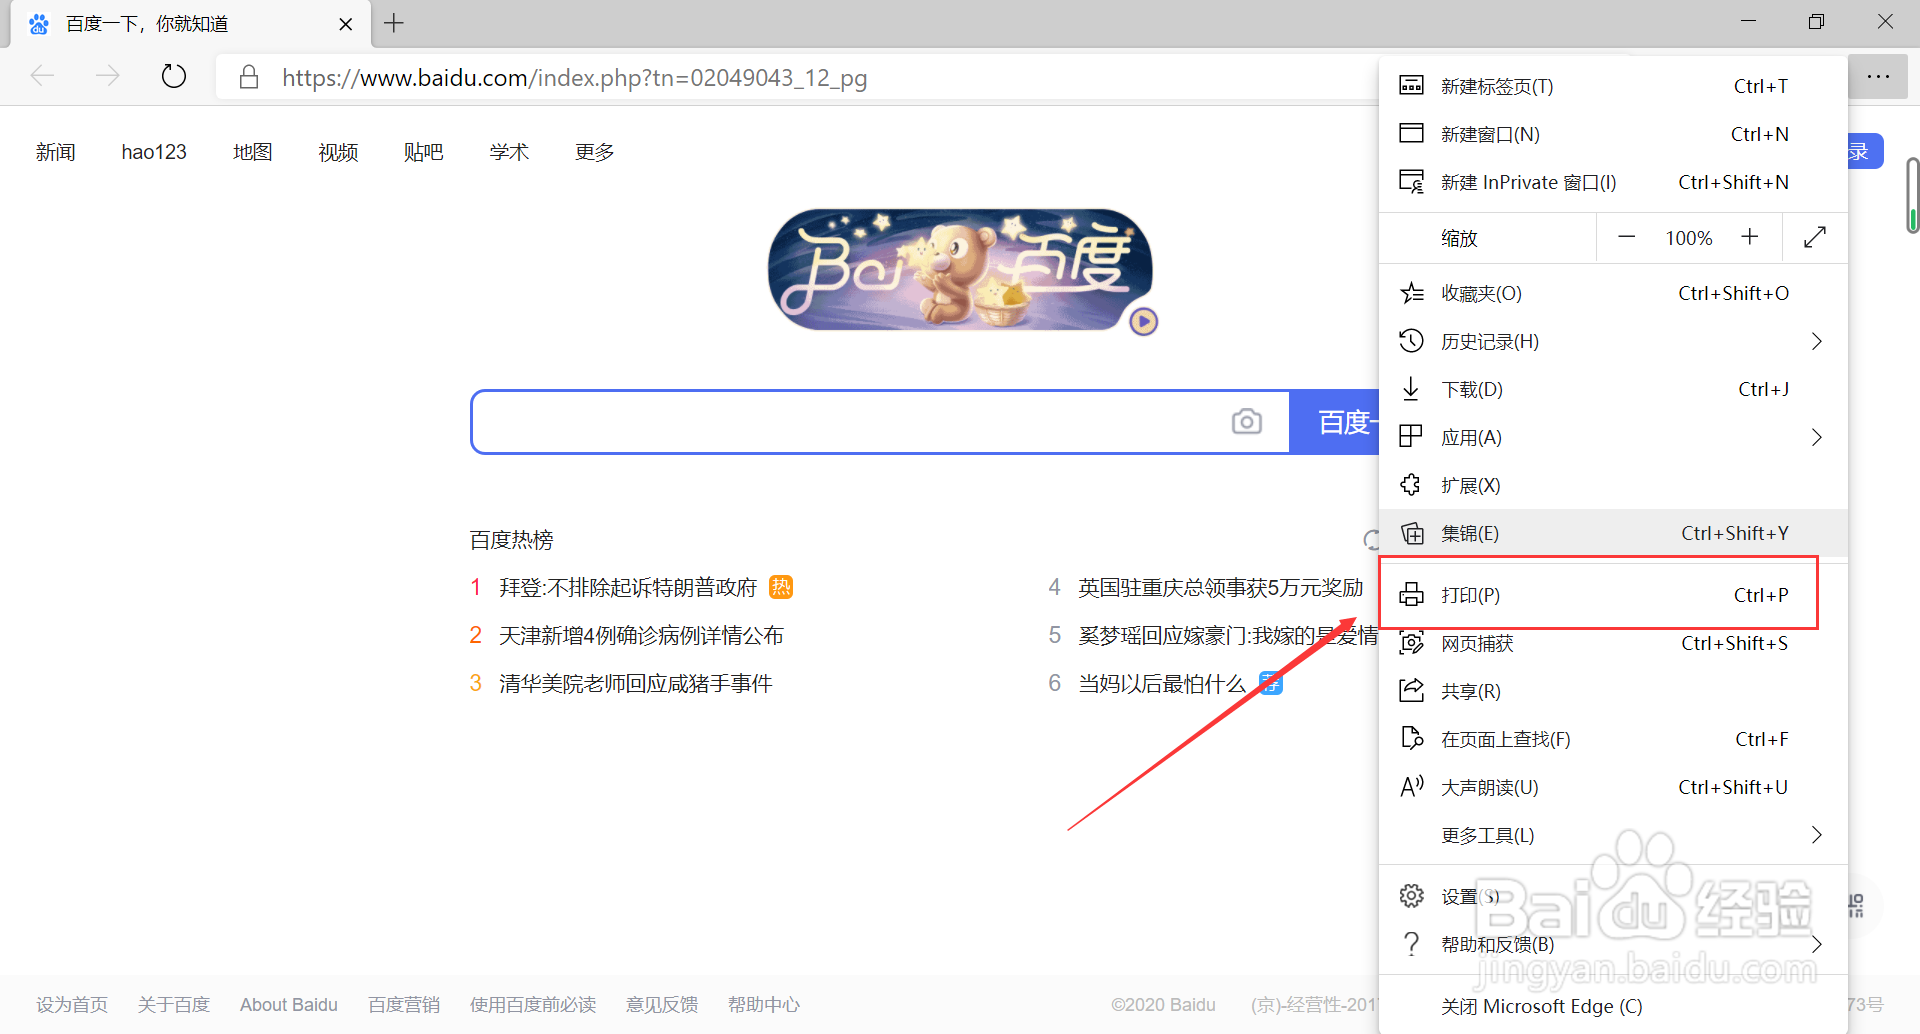Select 新建窗口(N) menu item
The height and width of the screenshot is (1034, 1920).
pos(1613,134)
